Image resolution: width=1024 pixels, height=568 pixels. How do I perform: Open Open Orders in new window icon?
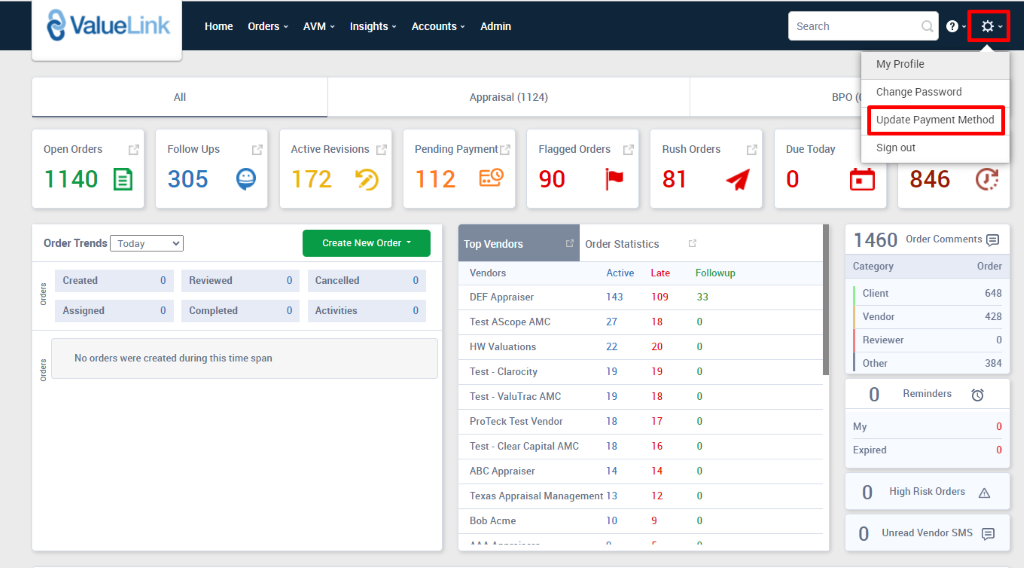[134, 150]
